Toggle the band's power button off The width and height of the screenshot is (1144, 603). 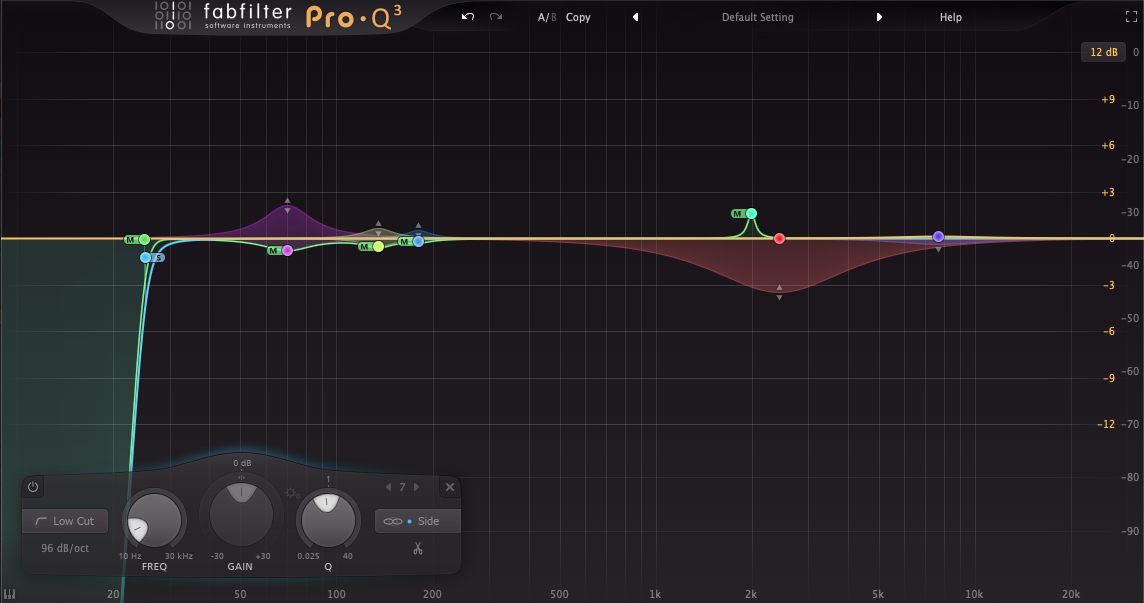[31, 487]
